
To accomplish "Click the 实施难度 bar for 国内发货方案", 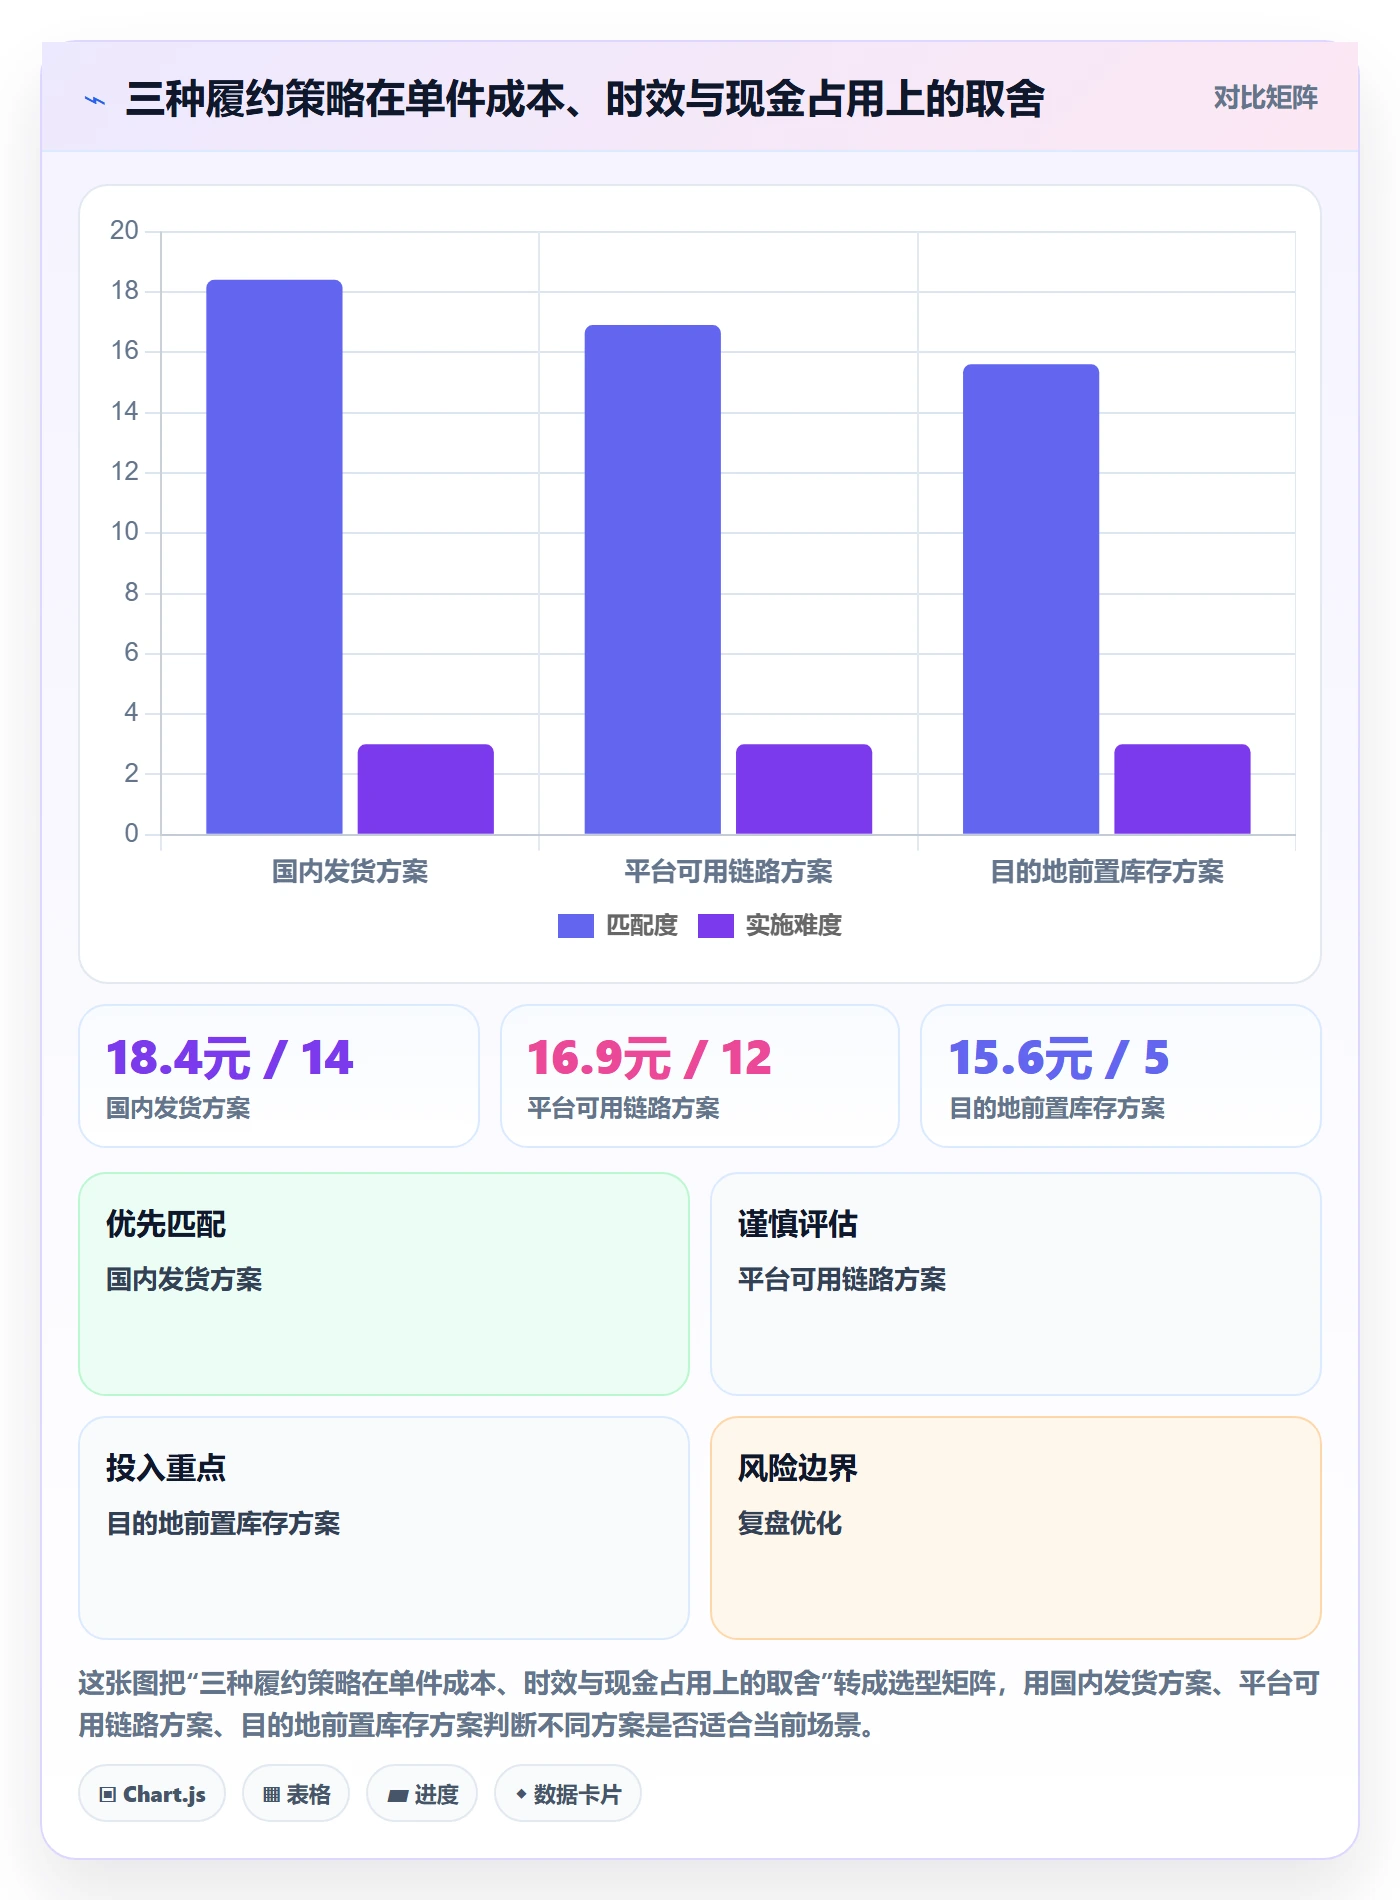I will point(426,789).
